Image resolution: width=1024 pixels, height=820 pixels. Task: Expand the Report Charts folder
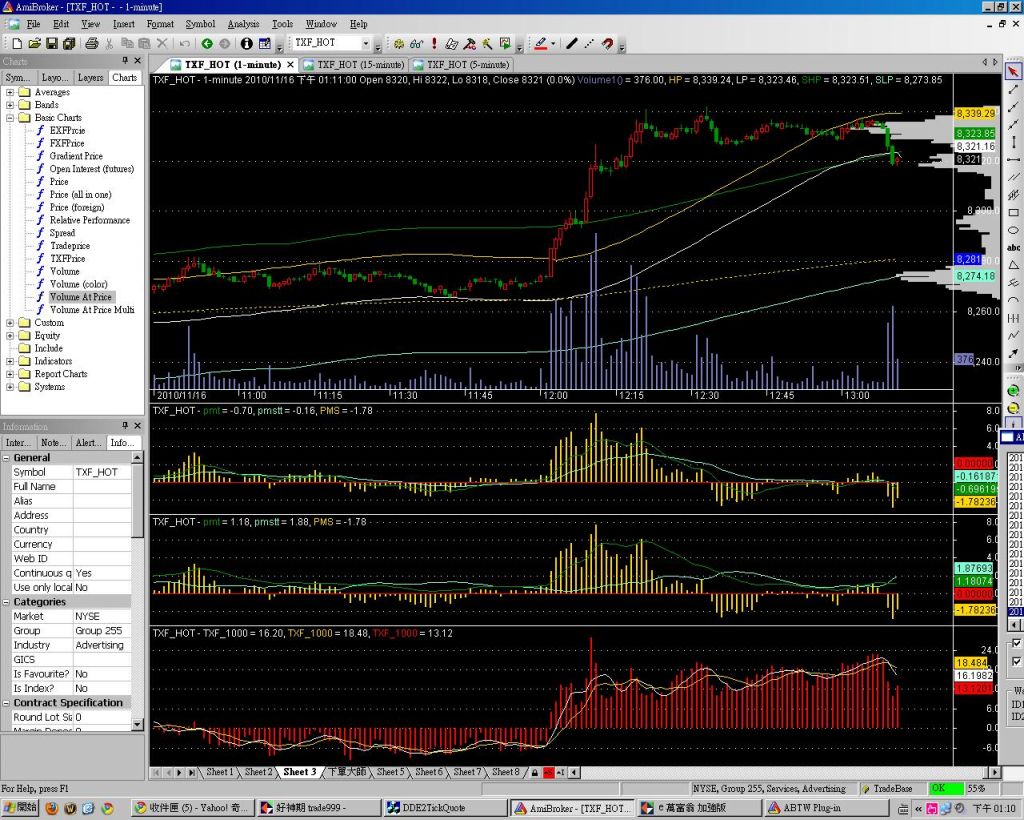(10, 374)
